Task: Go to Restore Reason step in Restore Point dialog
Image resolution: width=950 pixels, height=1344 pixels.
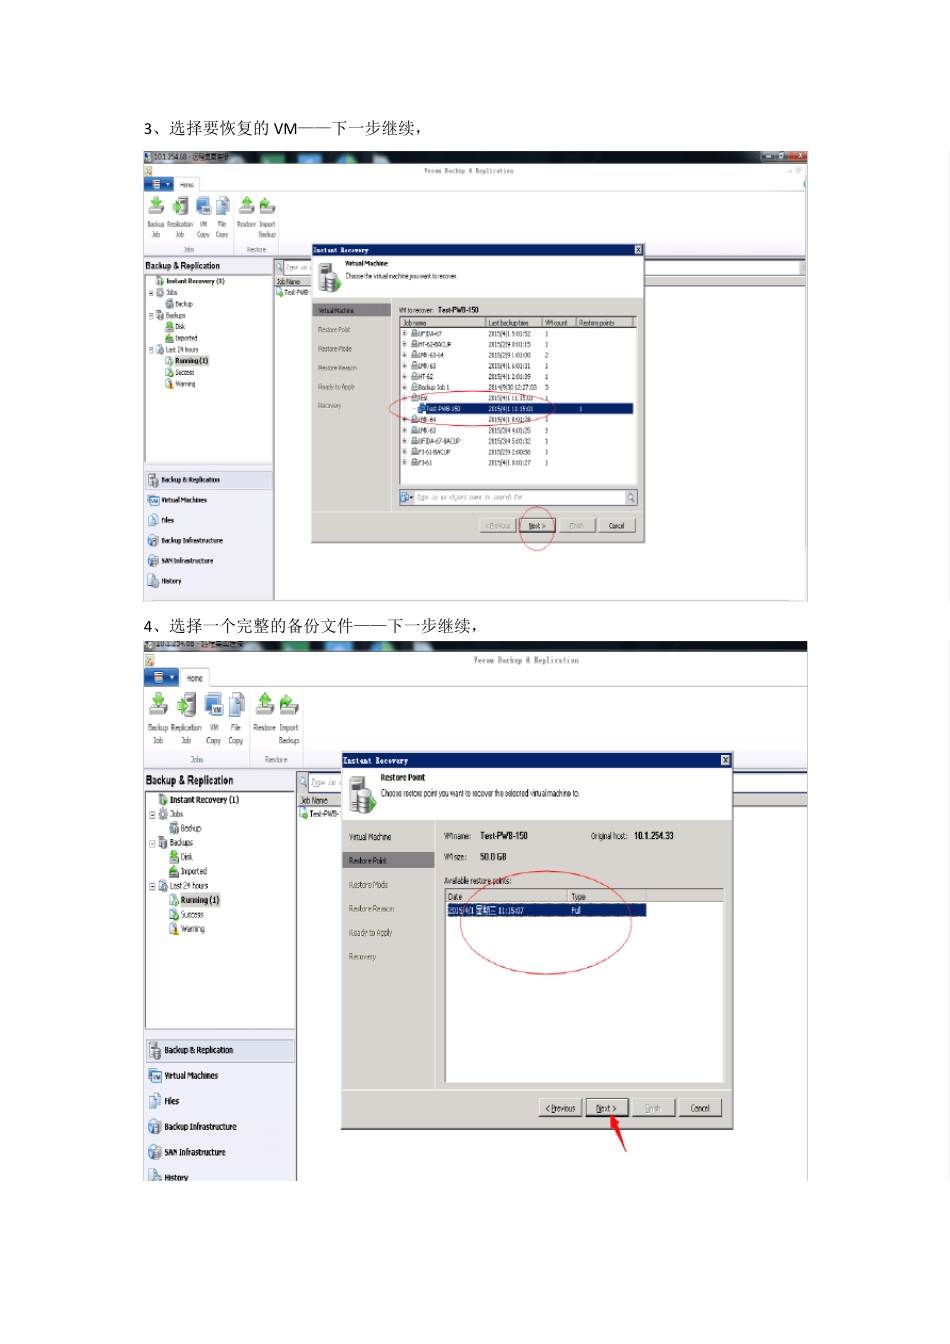Action: point(371,909)
